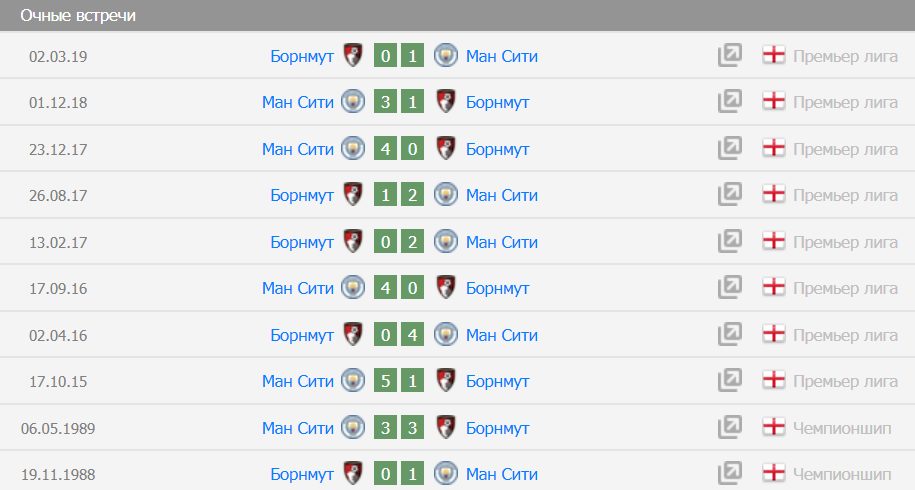
Task: Click Чемпионшип link for 19.11.1988 match
Action: tap(841, 474)
